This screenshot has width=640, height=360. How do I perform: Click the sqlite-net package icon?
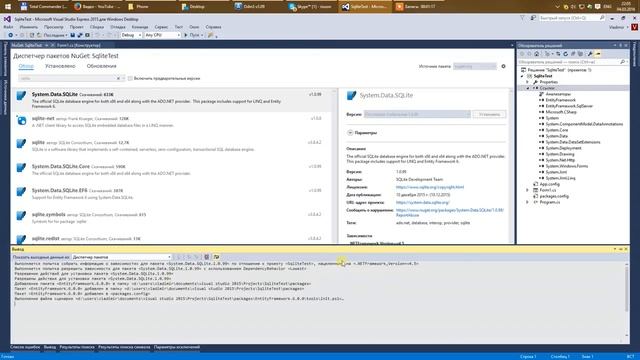[x=21, y=120]
